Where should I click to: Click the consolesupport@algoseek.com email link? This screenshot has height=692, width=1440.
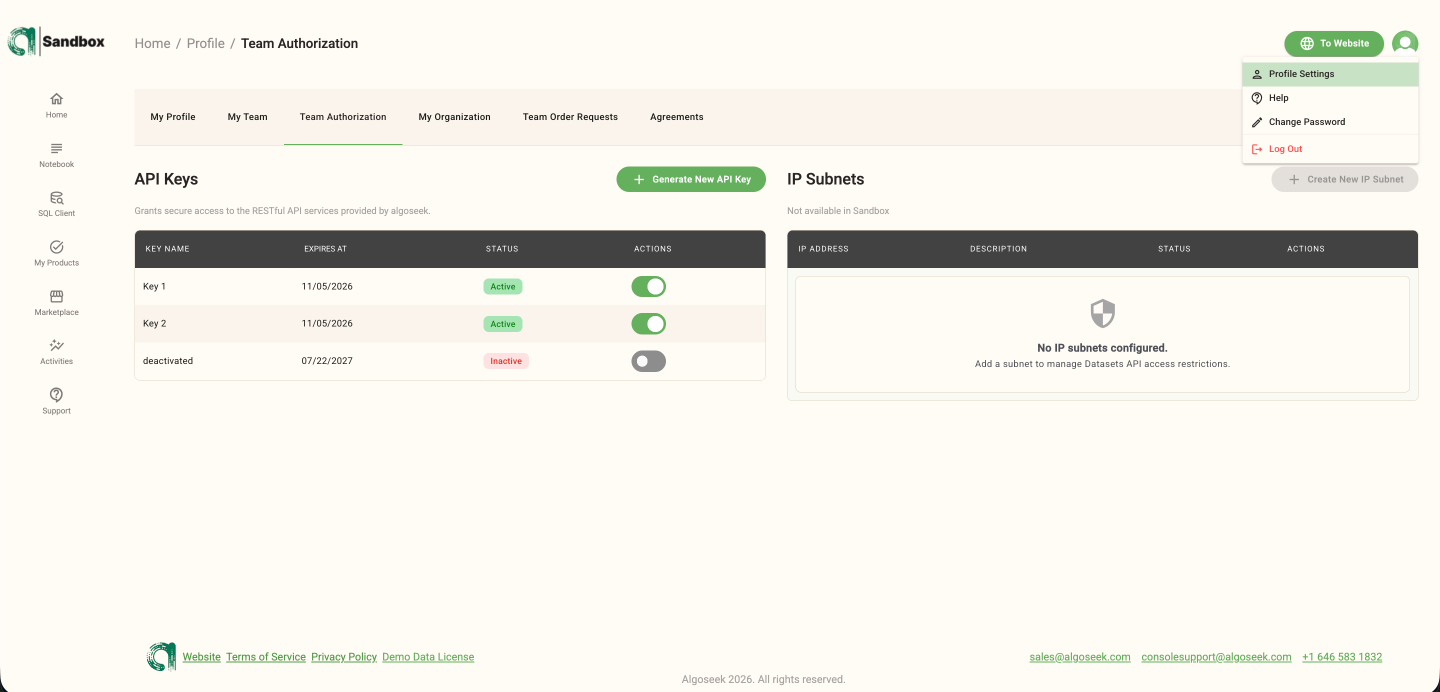1217,657
